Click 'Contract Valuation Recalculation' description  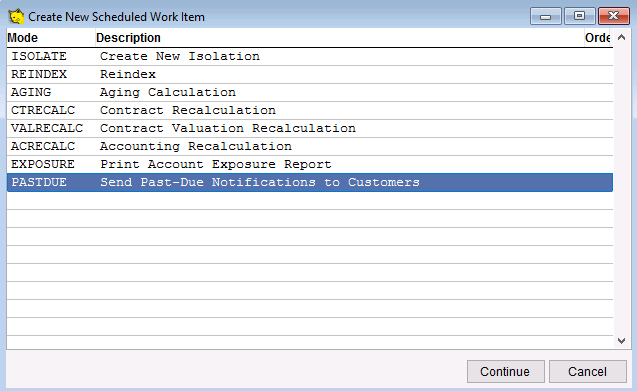pos(228,128)
